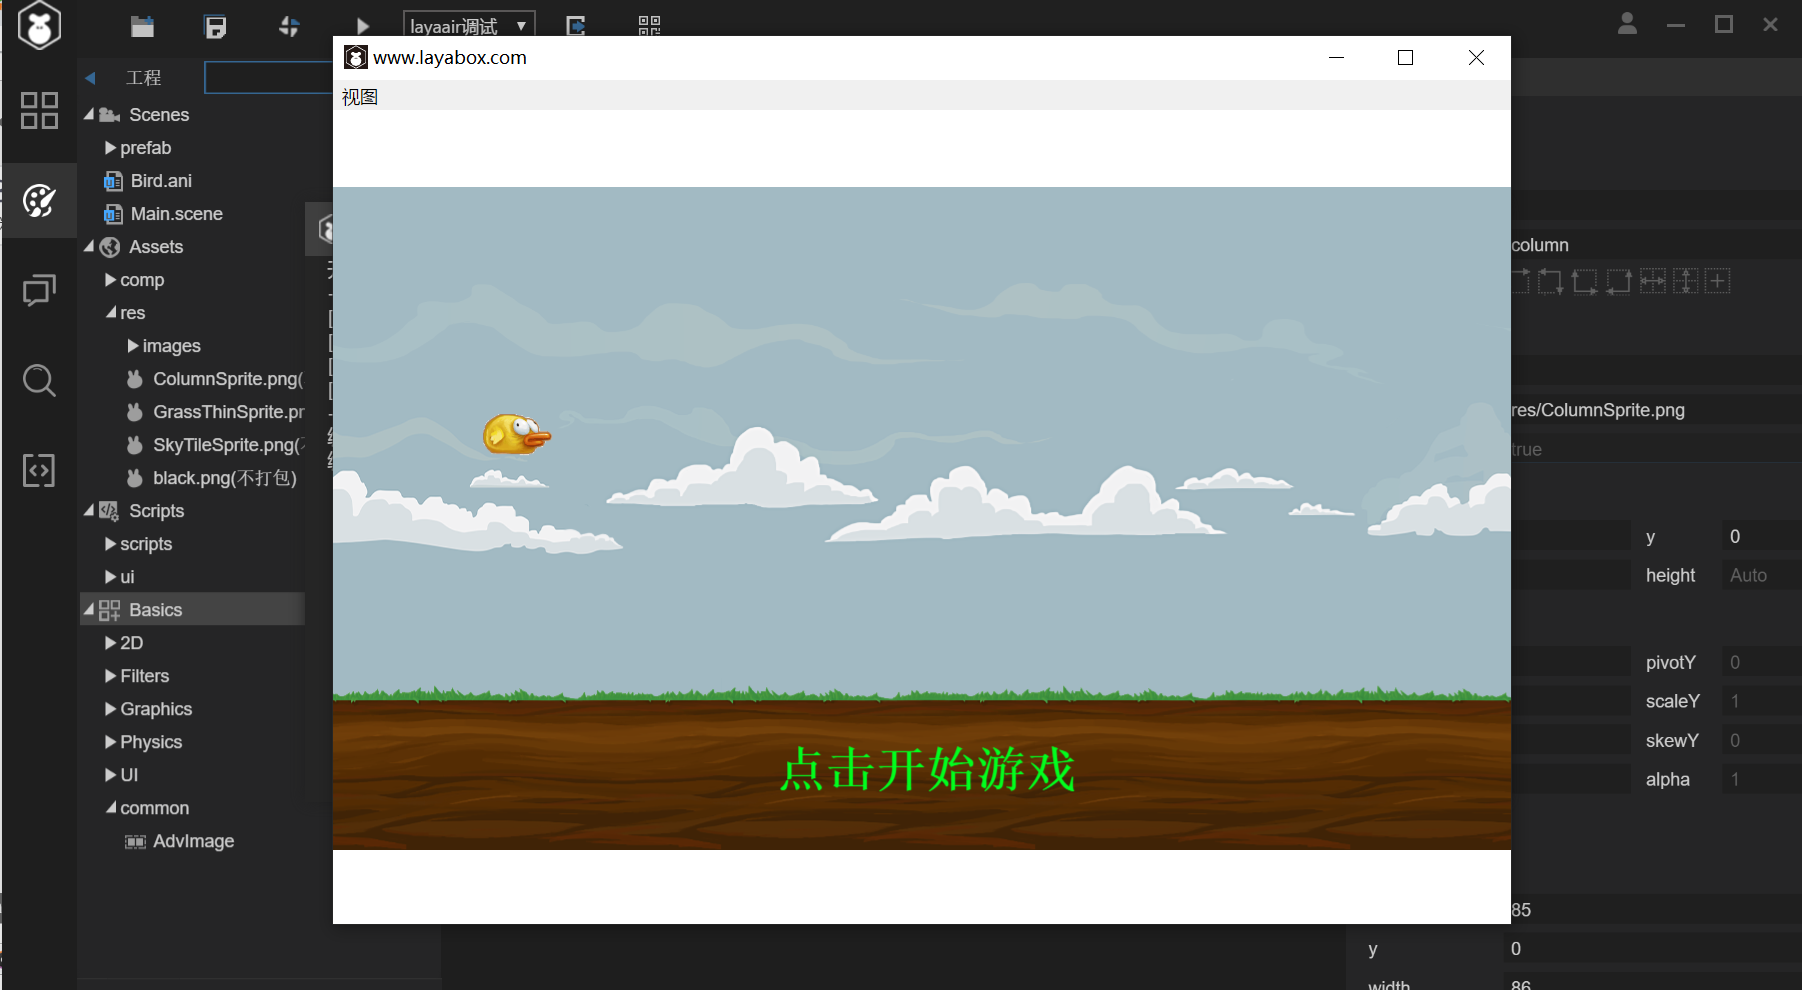The height and width of the screenshot is (990, 1802).
Task: Click the height Auto field
Action: point(1761,575)
